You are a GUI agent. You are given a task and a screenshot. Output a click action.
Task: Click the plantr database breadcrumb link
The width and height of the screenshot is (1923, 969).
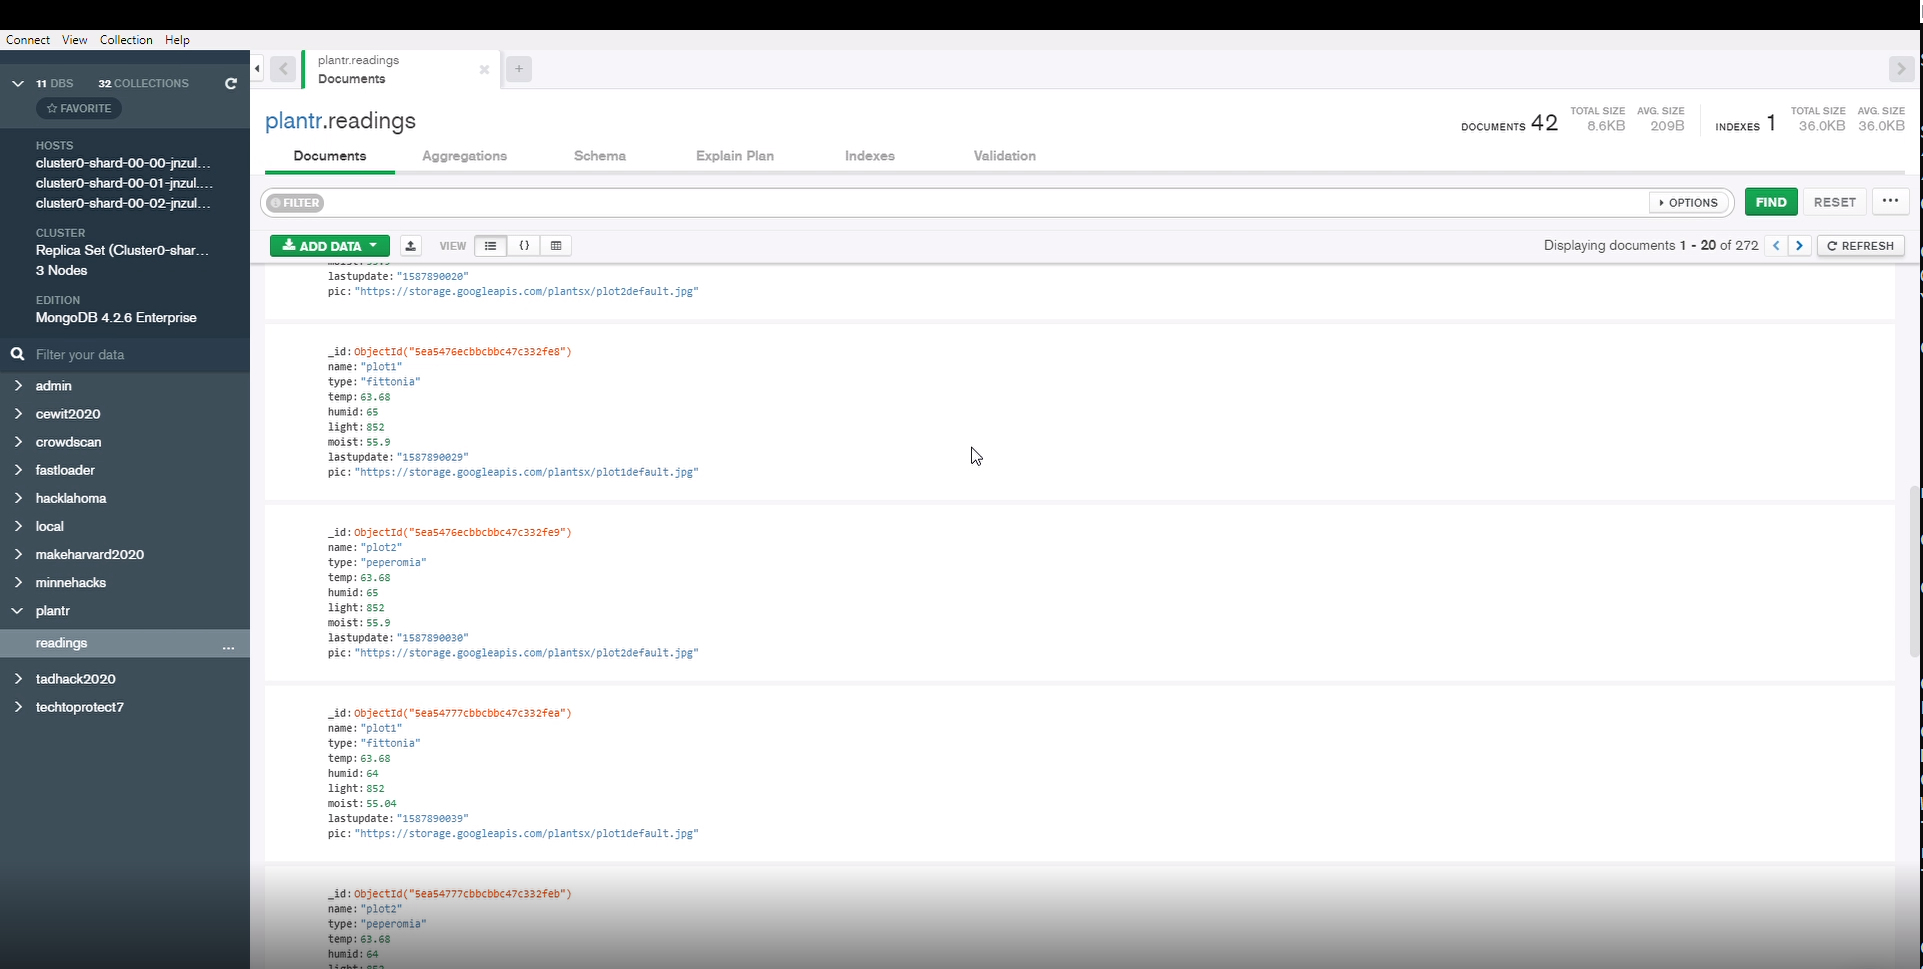293,121
